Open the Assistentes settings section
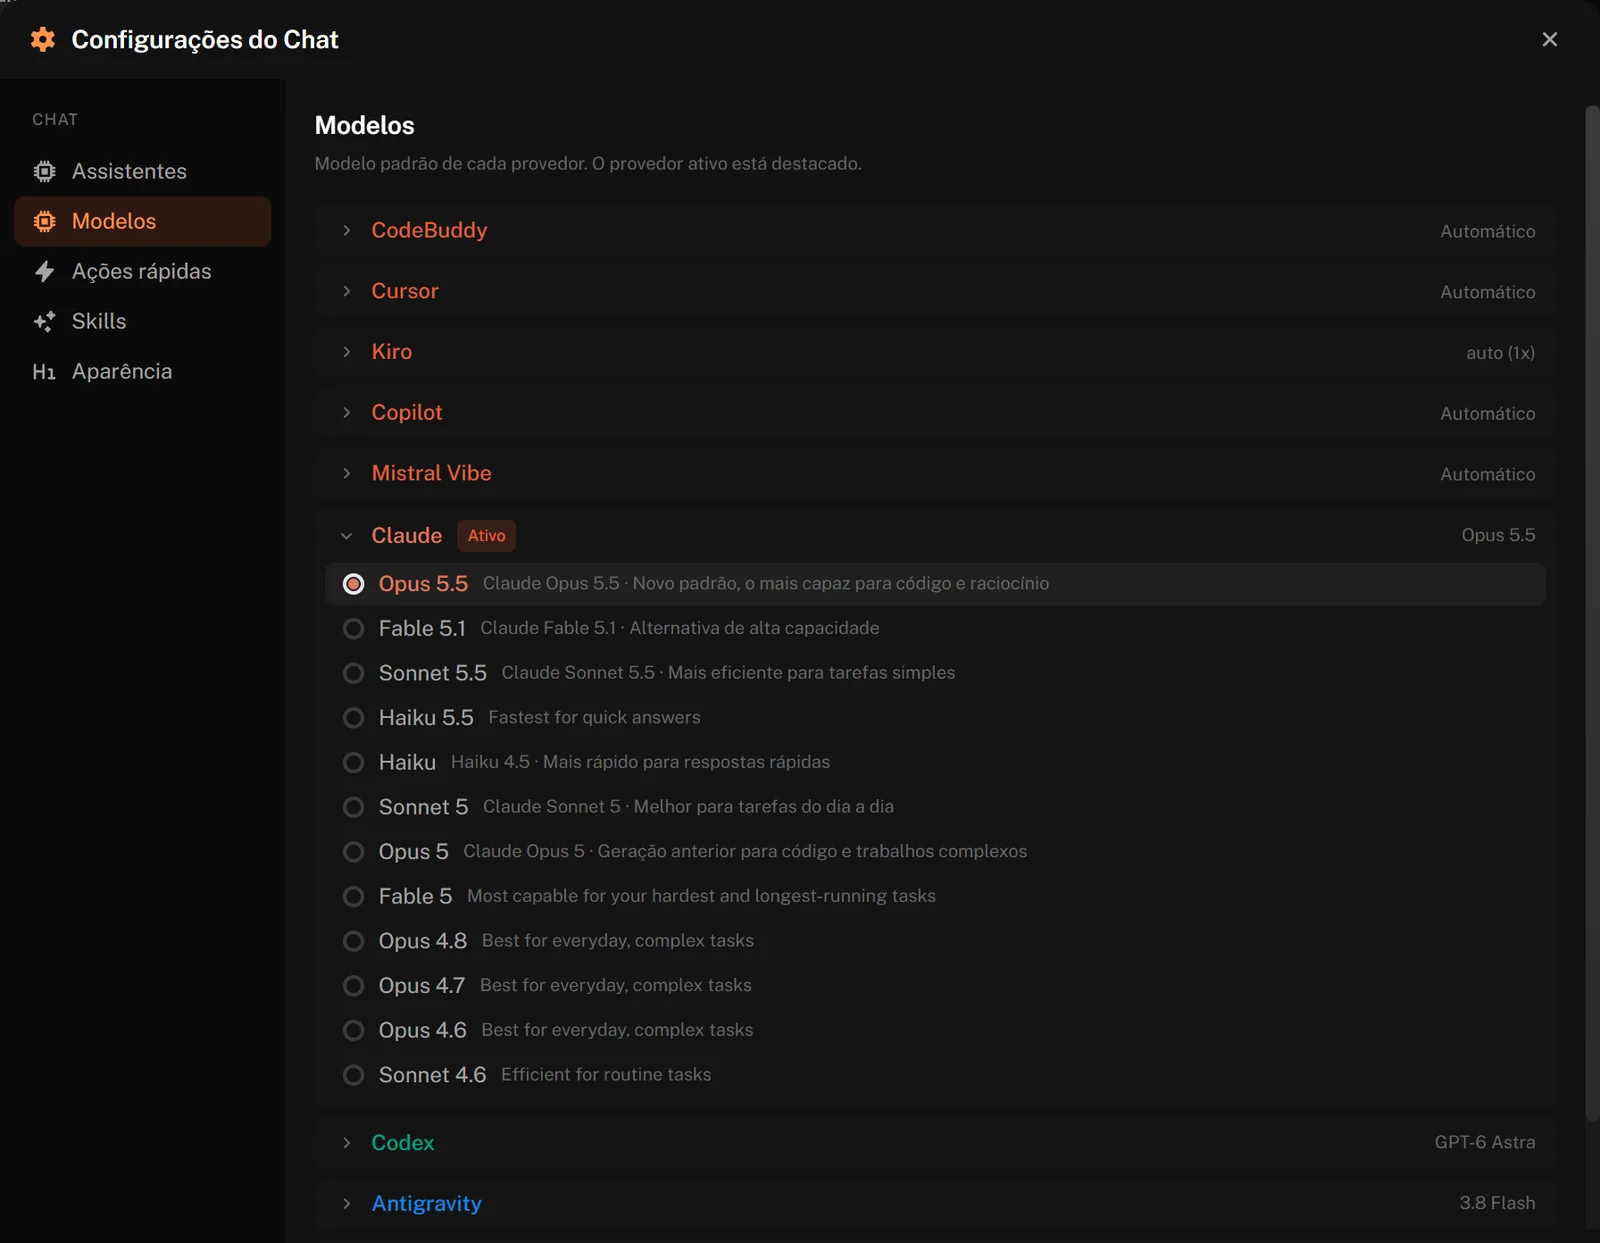 (143, 171)
